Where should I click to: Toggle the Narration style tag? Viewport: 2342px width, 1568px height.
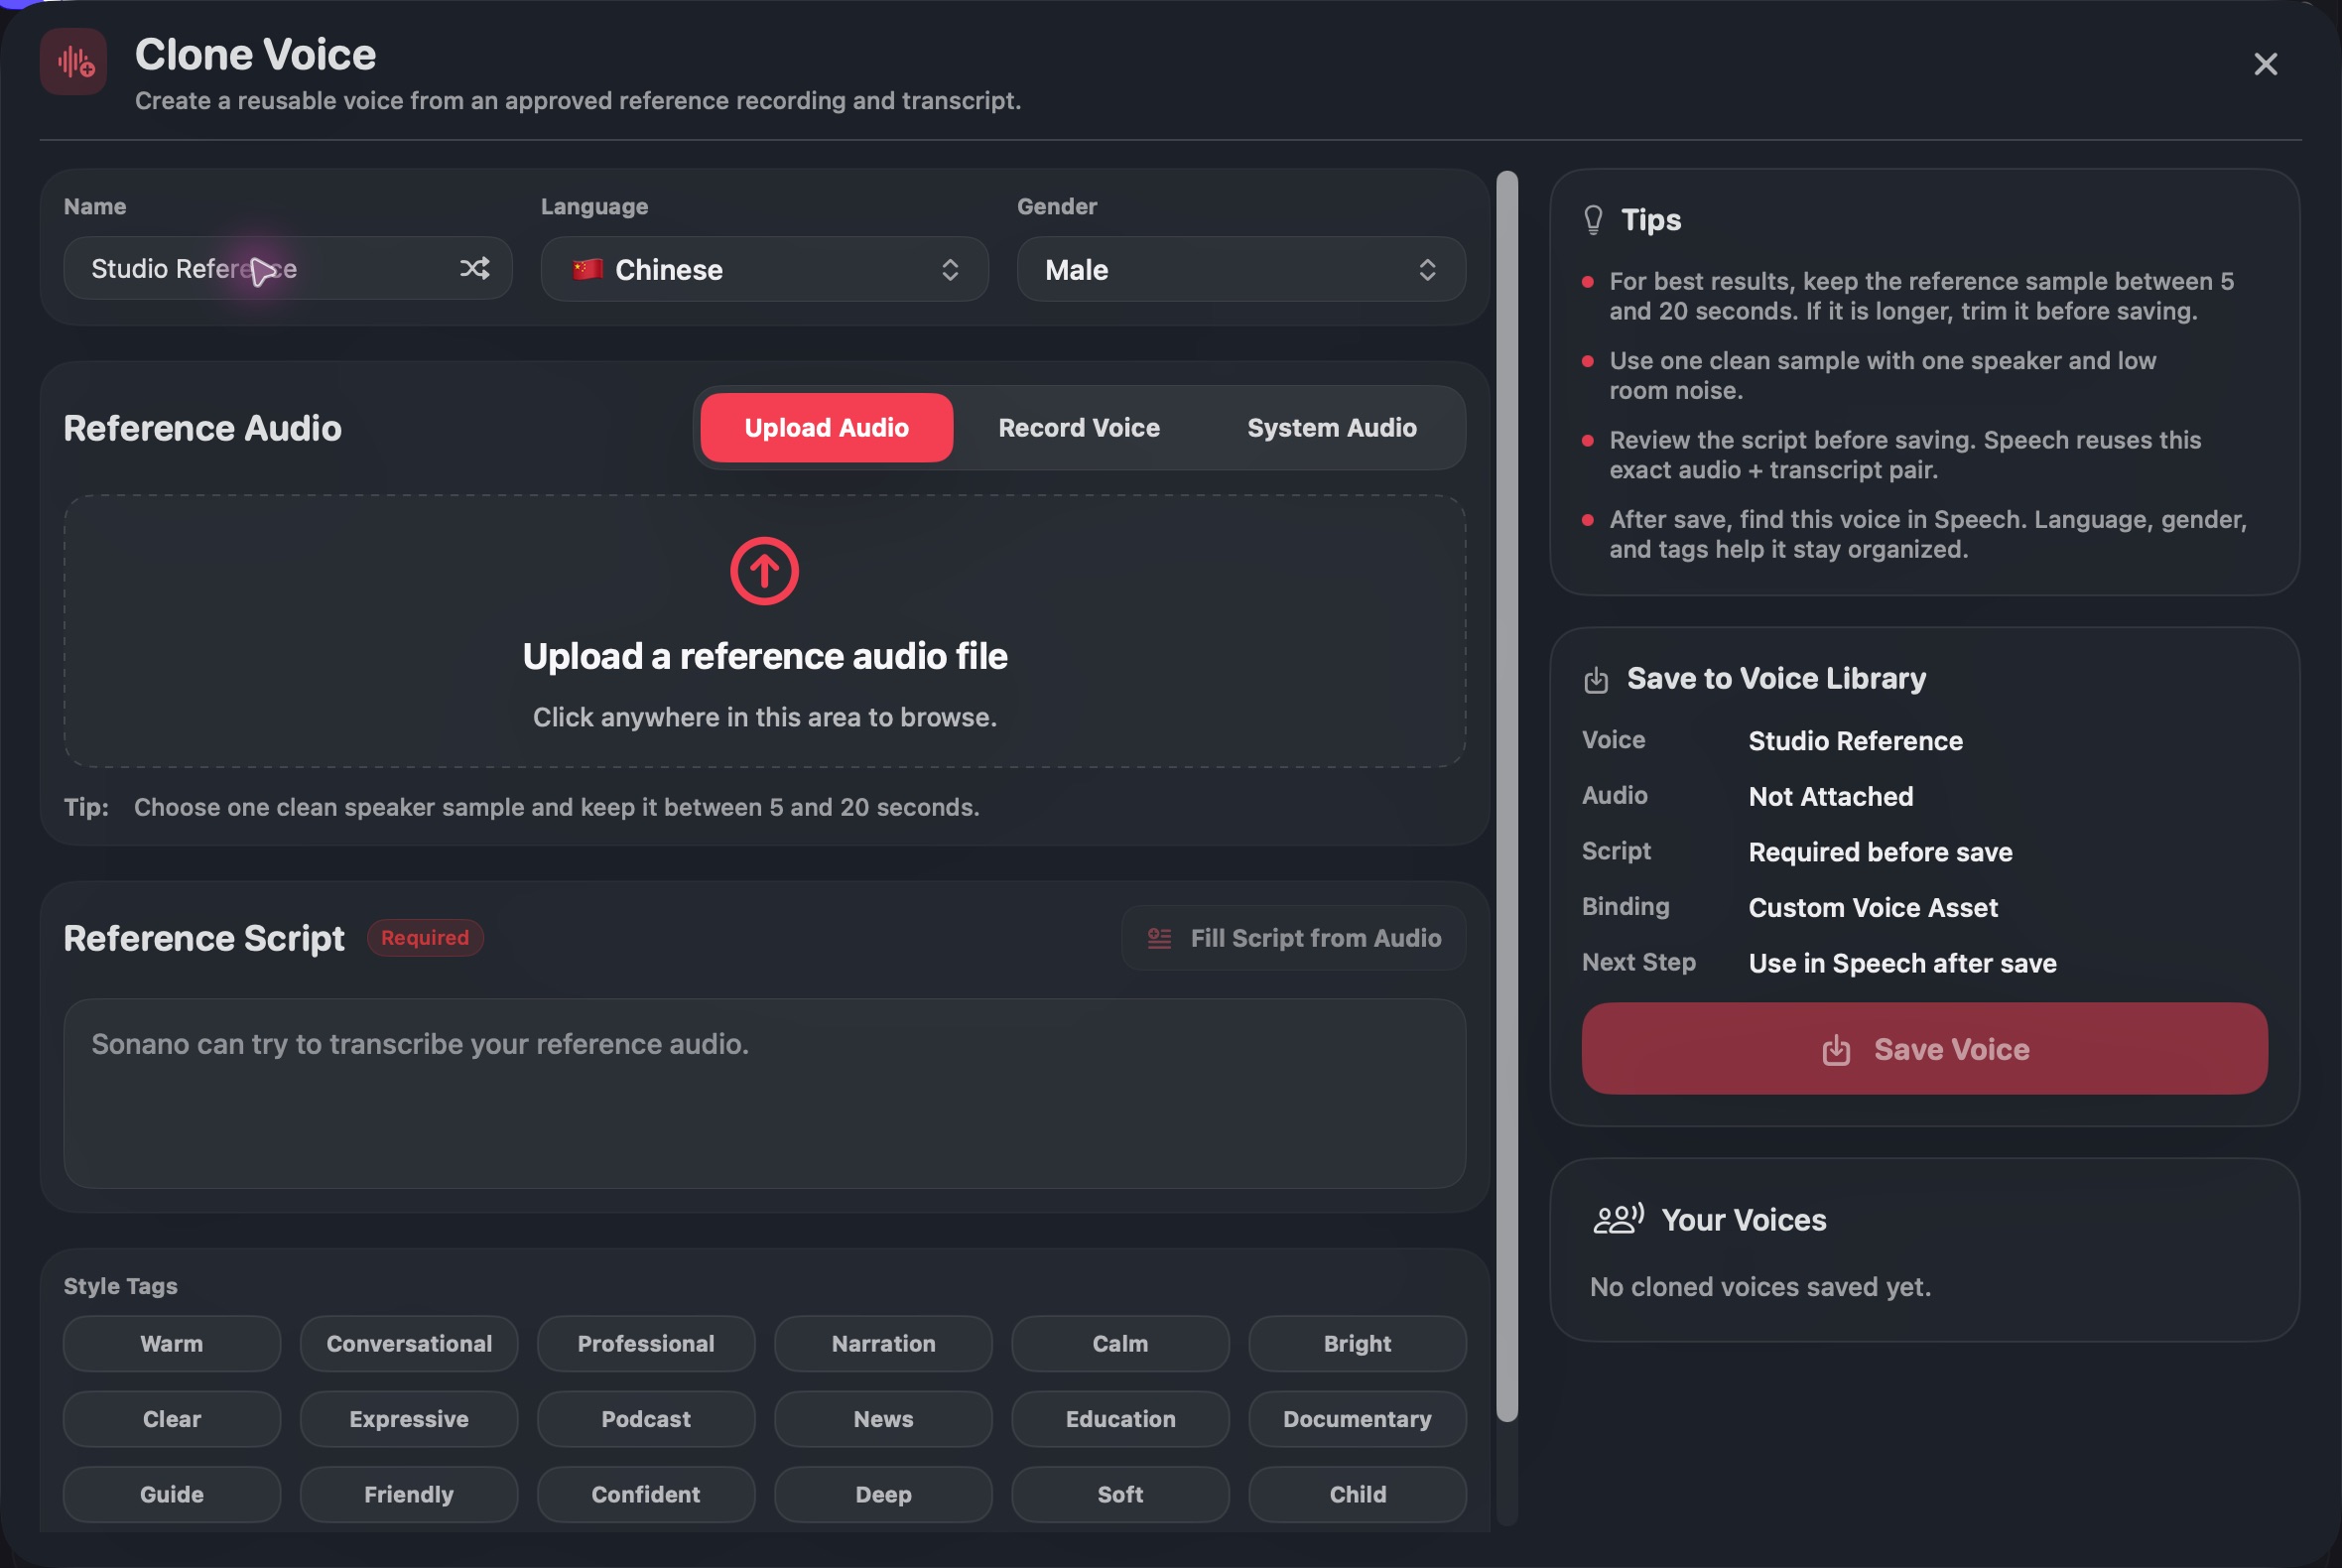tap(883, 1343)
